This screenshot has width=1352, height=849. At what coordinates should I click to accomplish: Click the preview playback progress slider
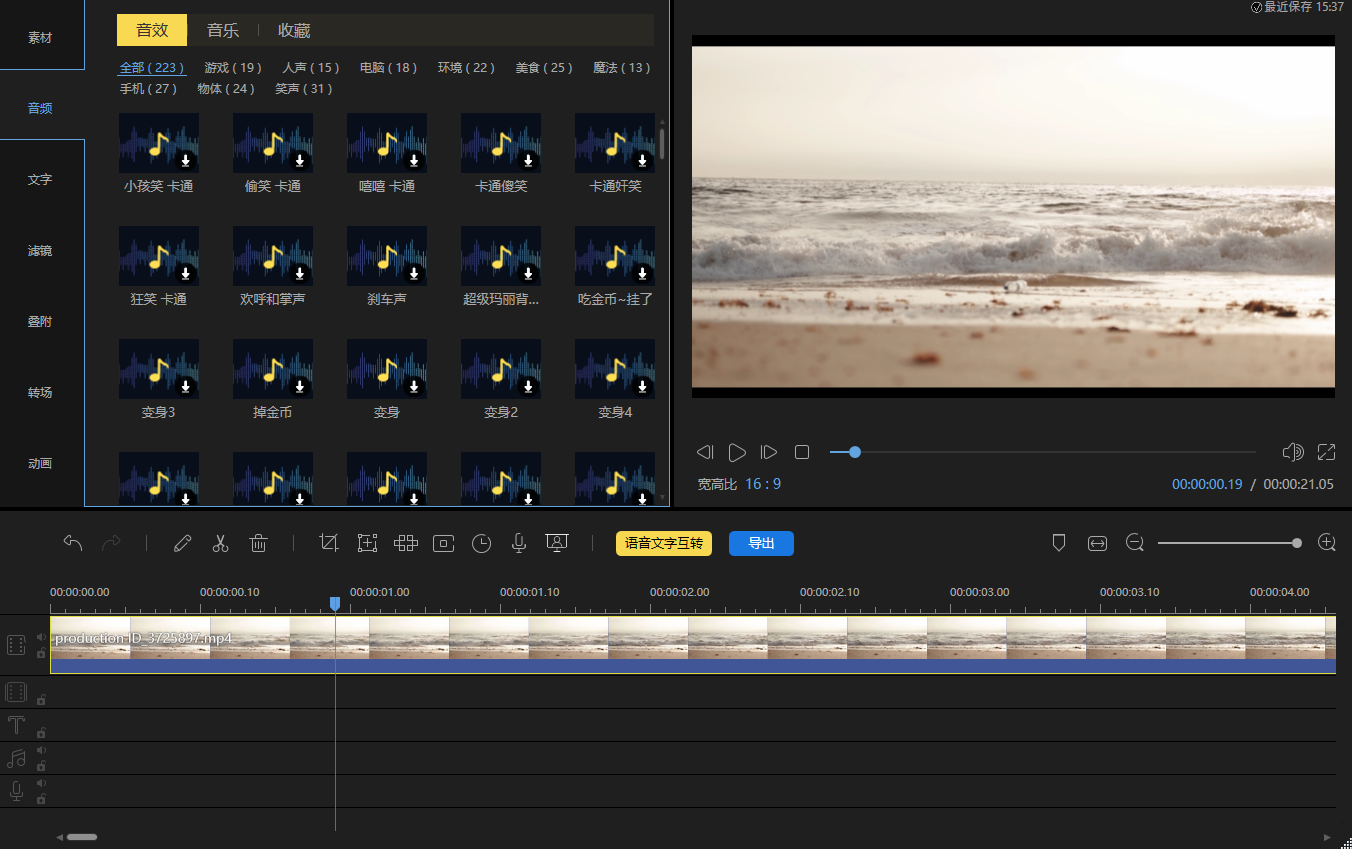1042,452
